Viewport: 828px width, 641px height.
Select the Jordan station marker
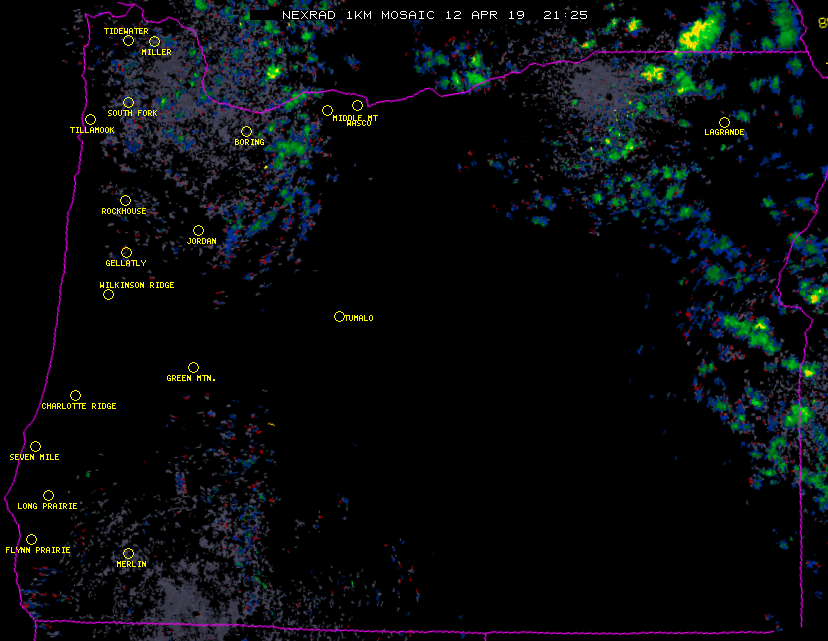198,230
